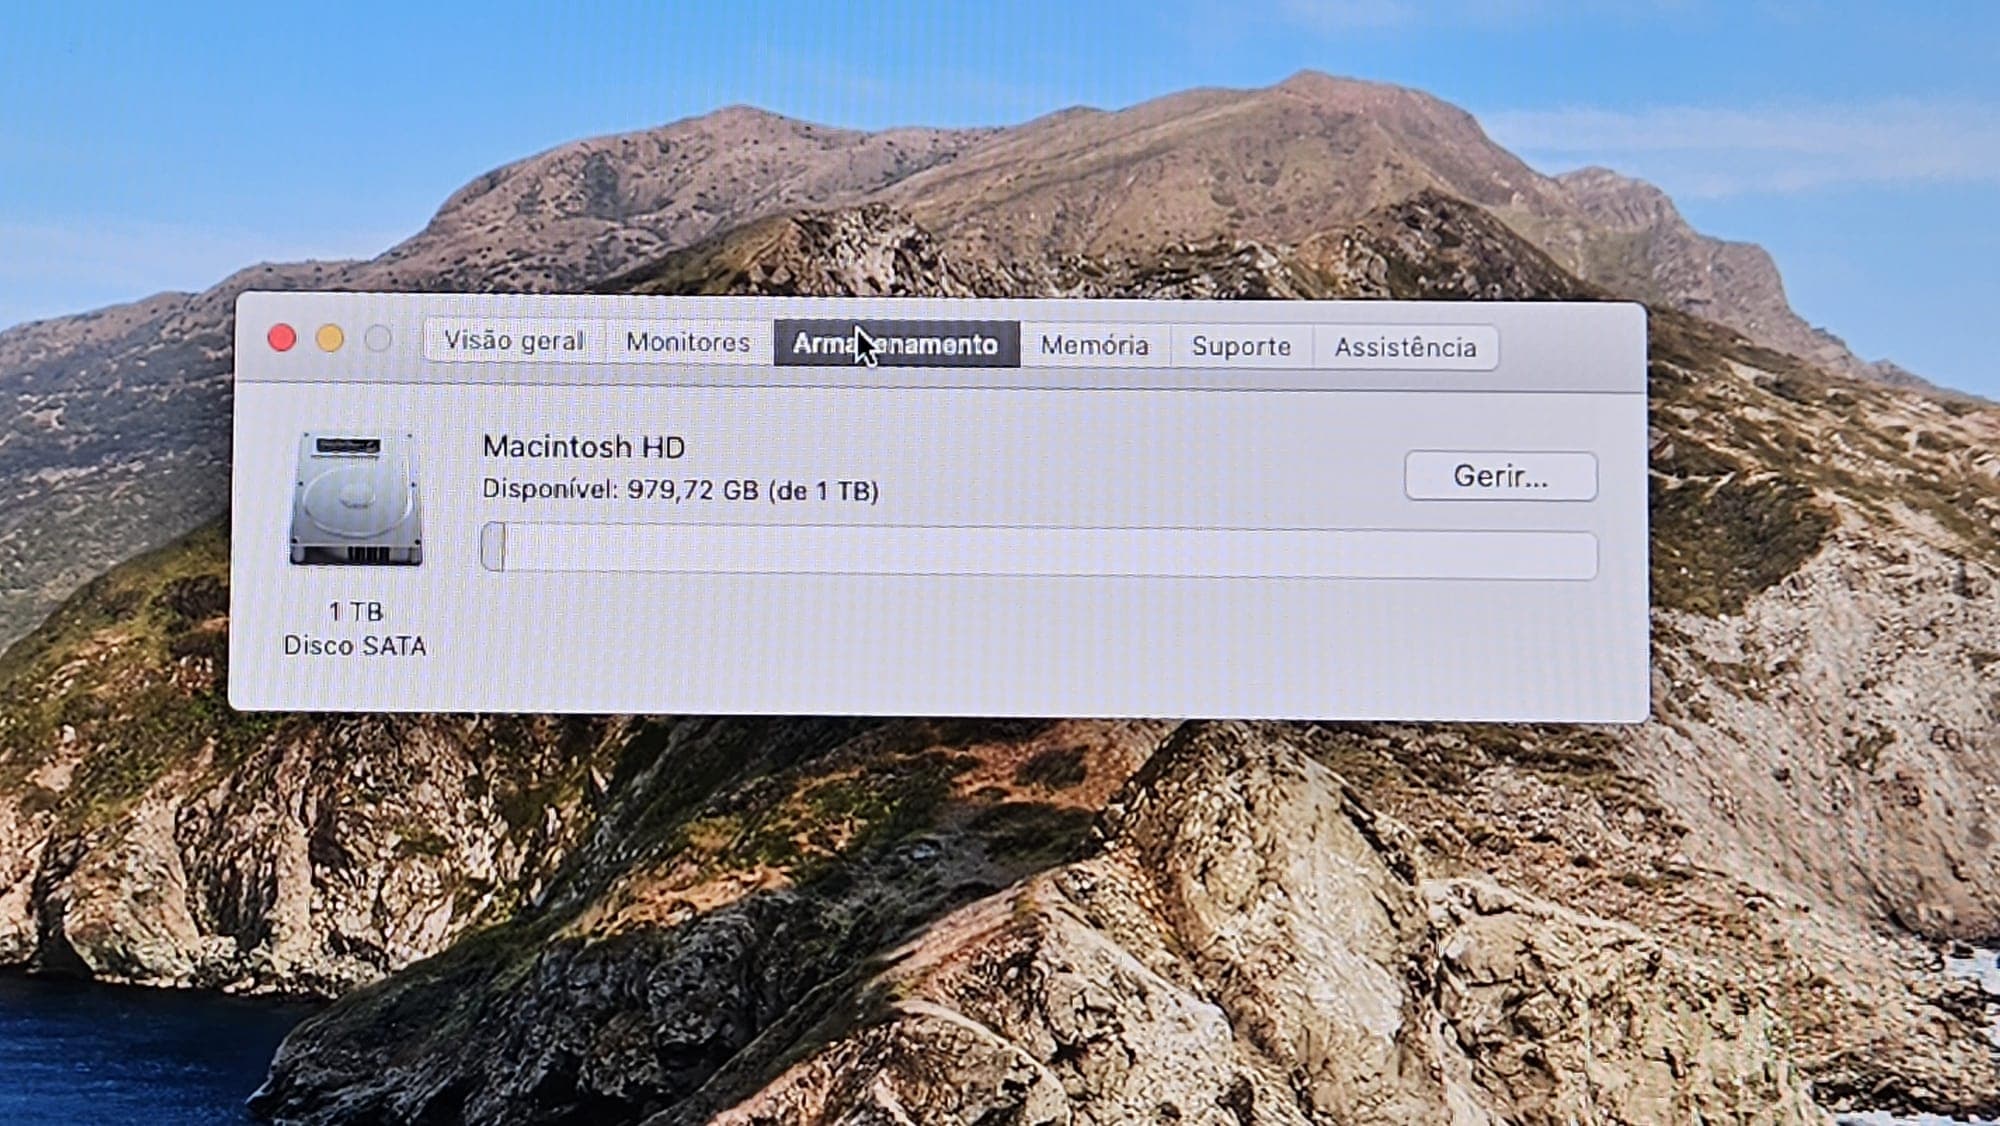This screenshot has width=2000, height=1126.
Task: Click the Gerir... button
Action: [x=1500, y=476]
